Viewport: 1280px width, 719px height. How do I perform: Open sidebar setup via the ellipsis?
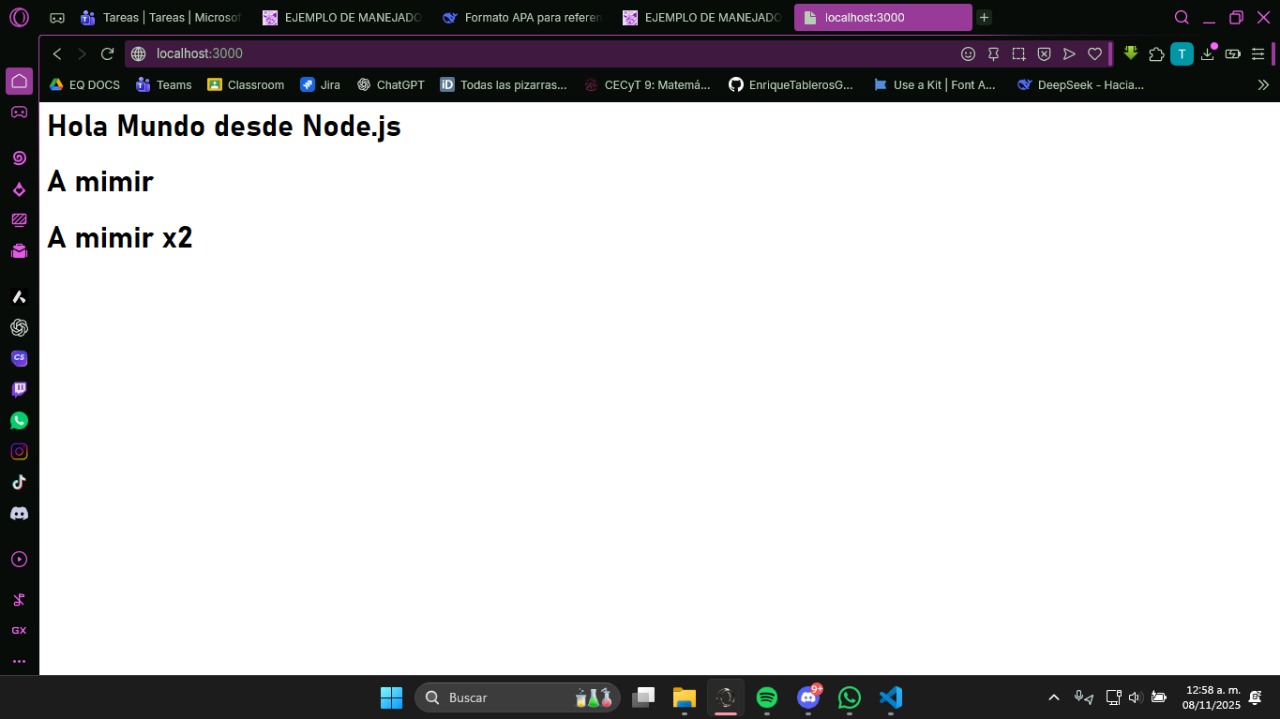click(19, 661)
